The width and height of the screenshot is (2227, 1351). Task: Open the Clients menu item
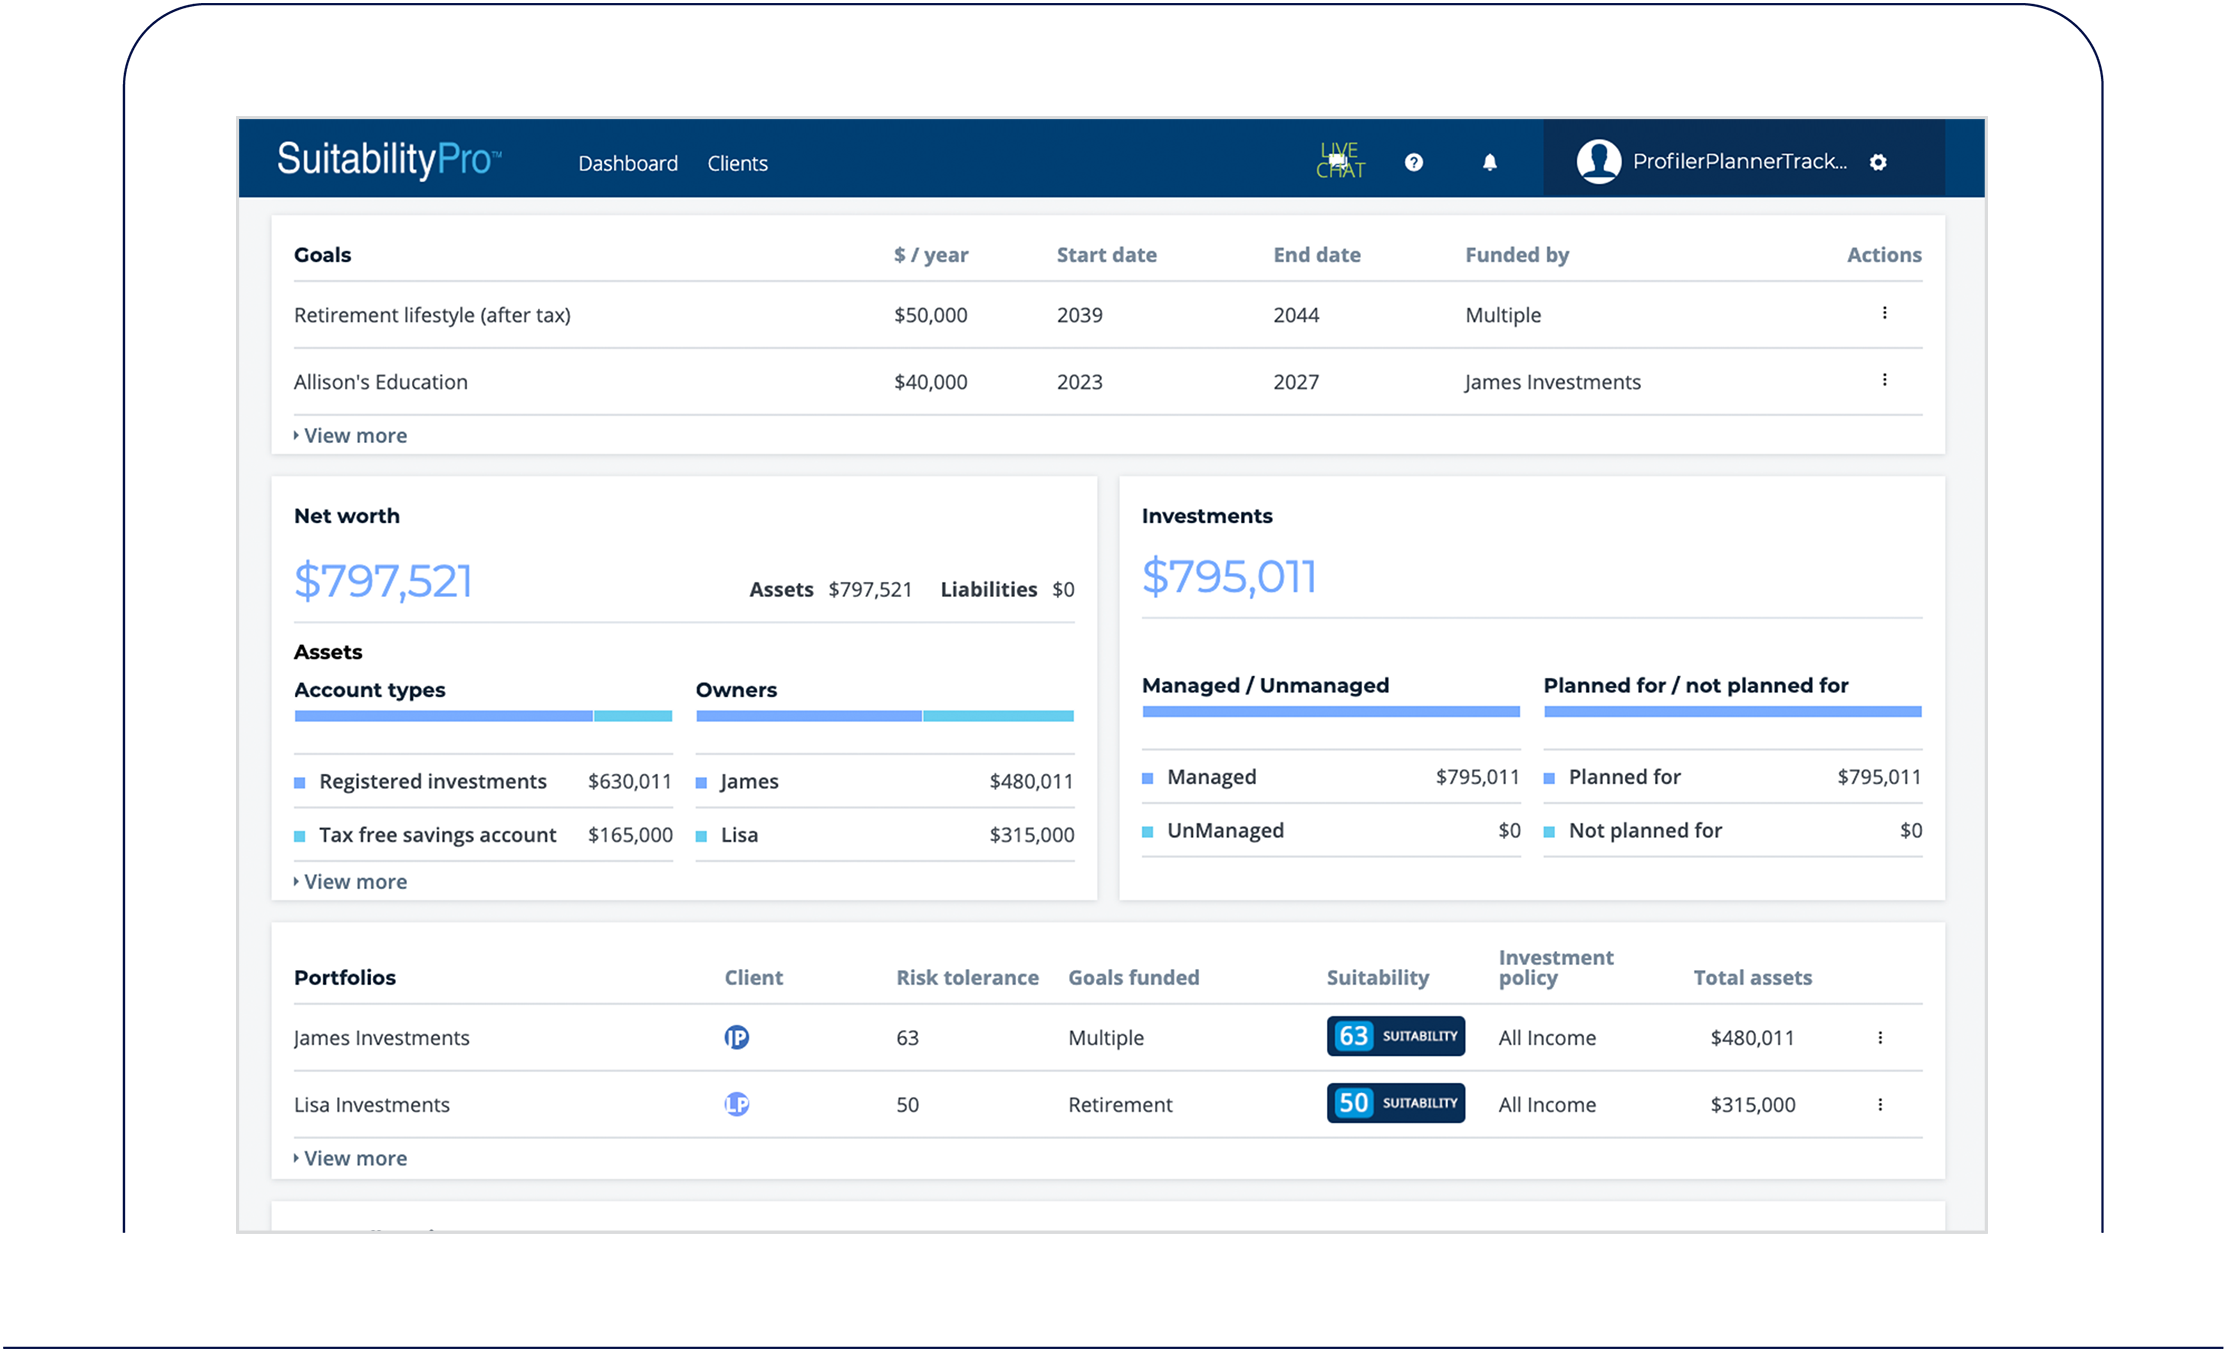(737, 163)
